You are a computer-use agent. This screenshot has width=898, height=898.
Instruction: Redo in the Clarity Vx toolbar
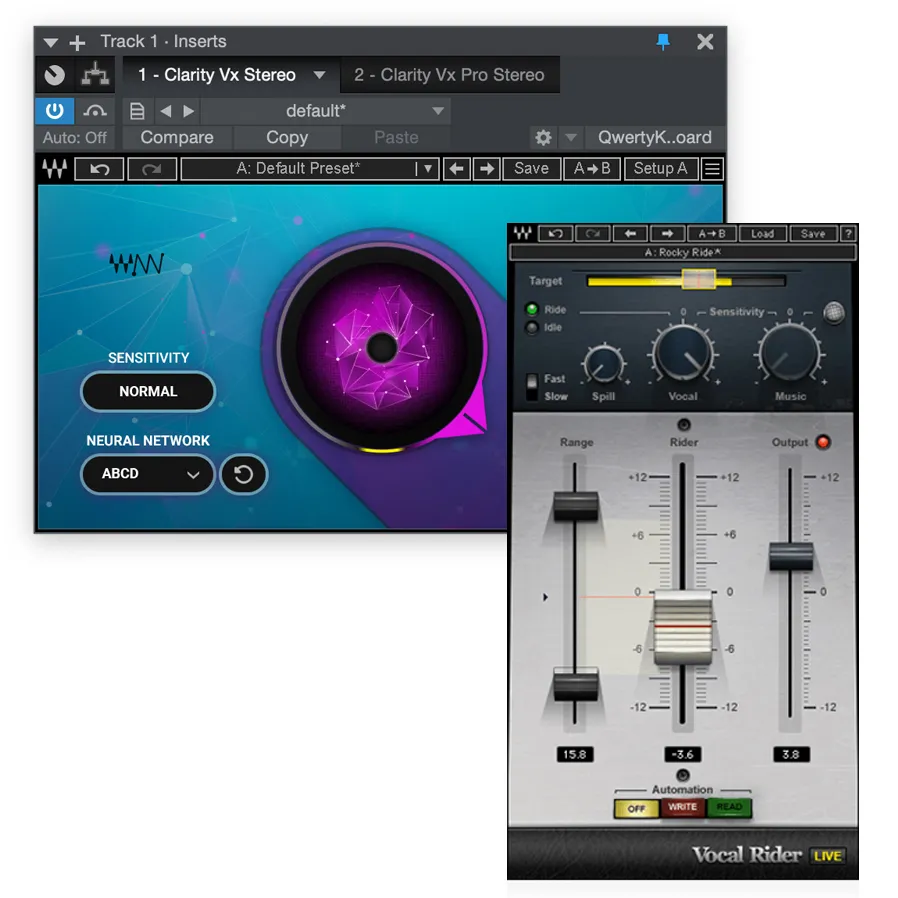(x=152, y=169)
